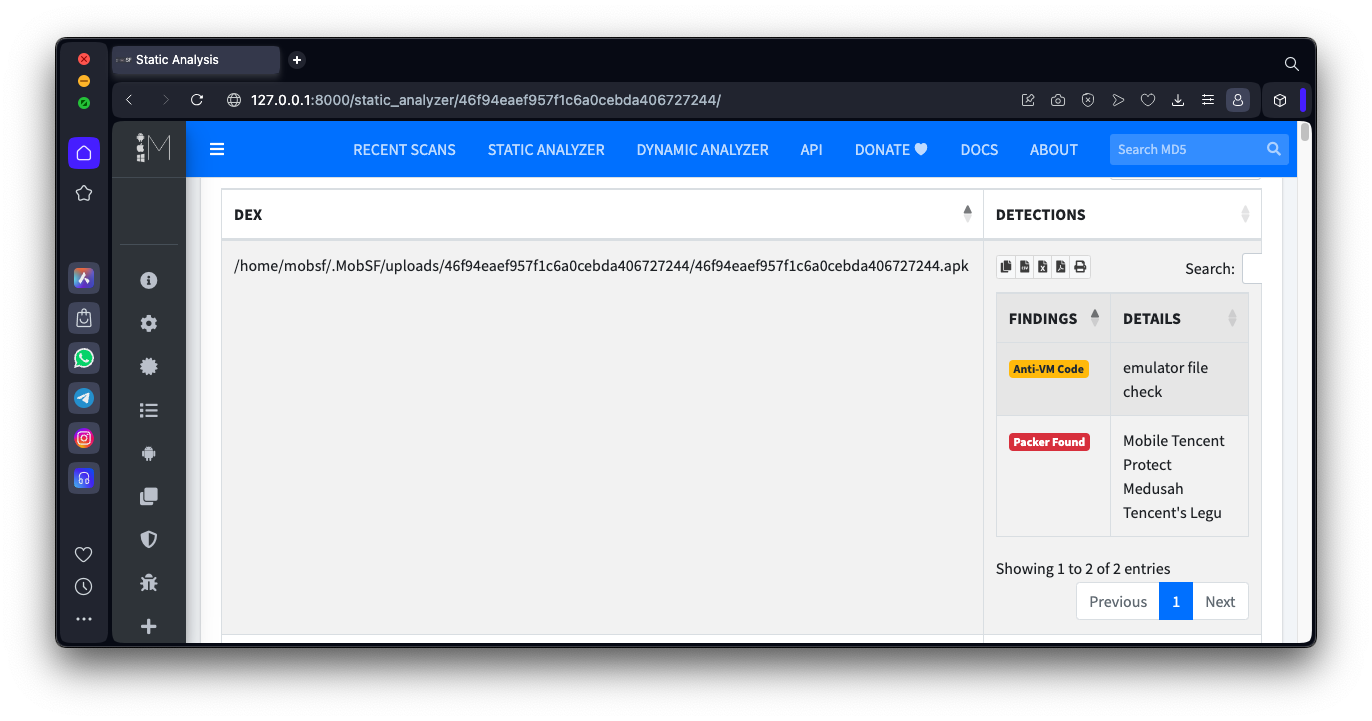Click the Search MD5 input field

[1186, 149]
